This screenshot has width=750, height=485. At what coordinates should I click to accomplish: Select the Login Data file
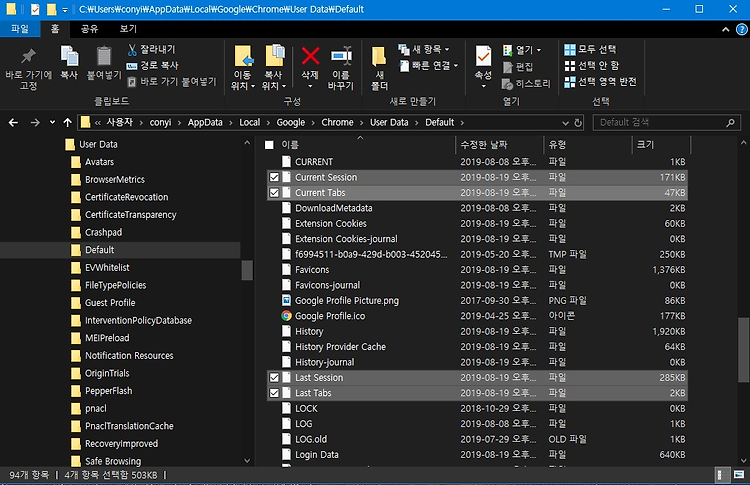click(x=477, y=454)
